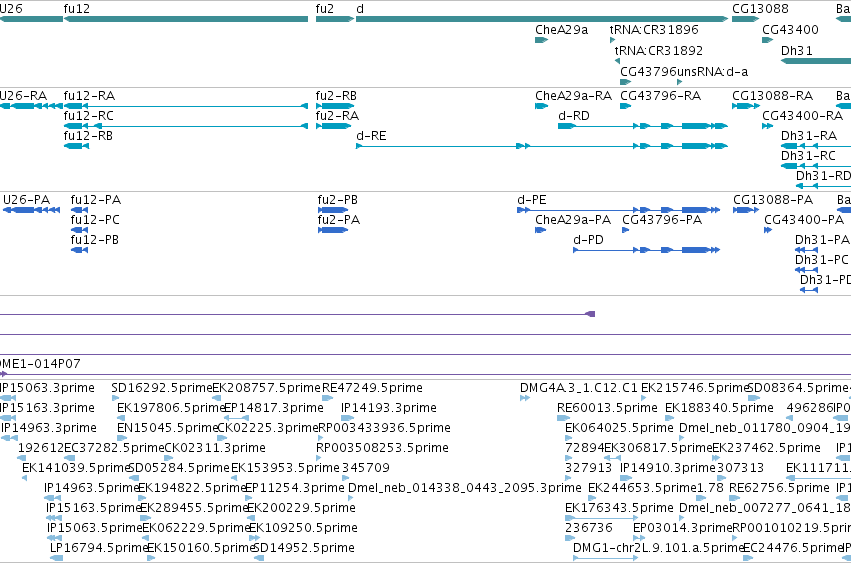Select the LP16794.5prime EST label
Viewport: 851px width, 563px height.
tap(98, 548)
